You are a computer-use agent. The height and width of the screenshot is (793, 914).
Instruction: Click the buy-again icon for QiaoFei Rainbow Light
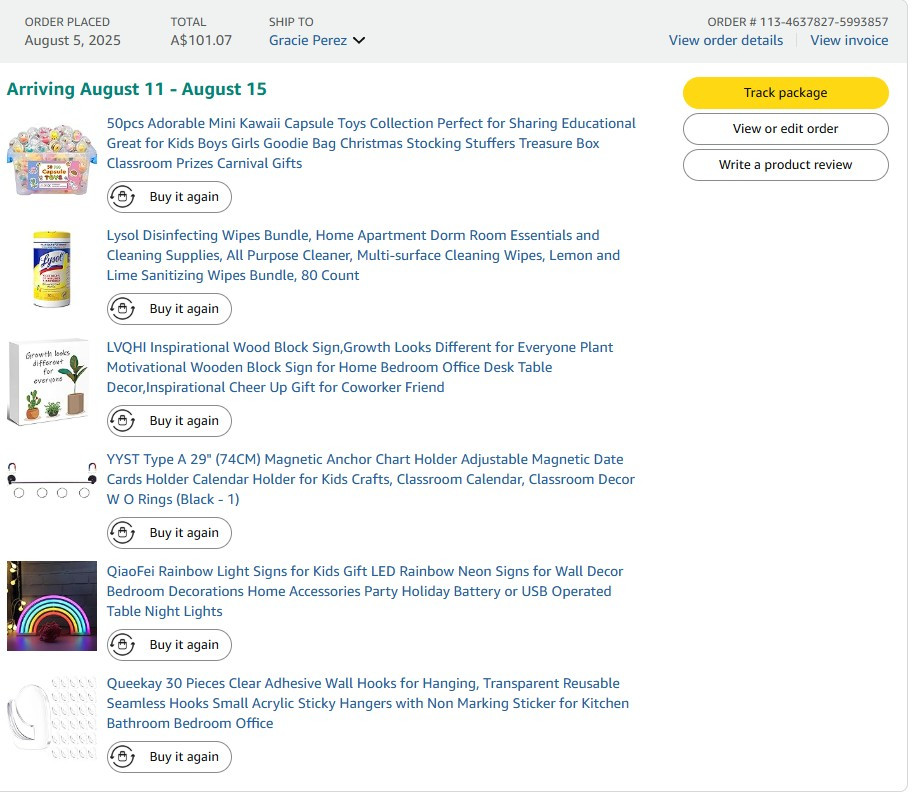[122, 645]
